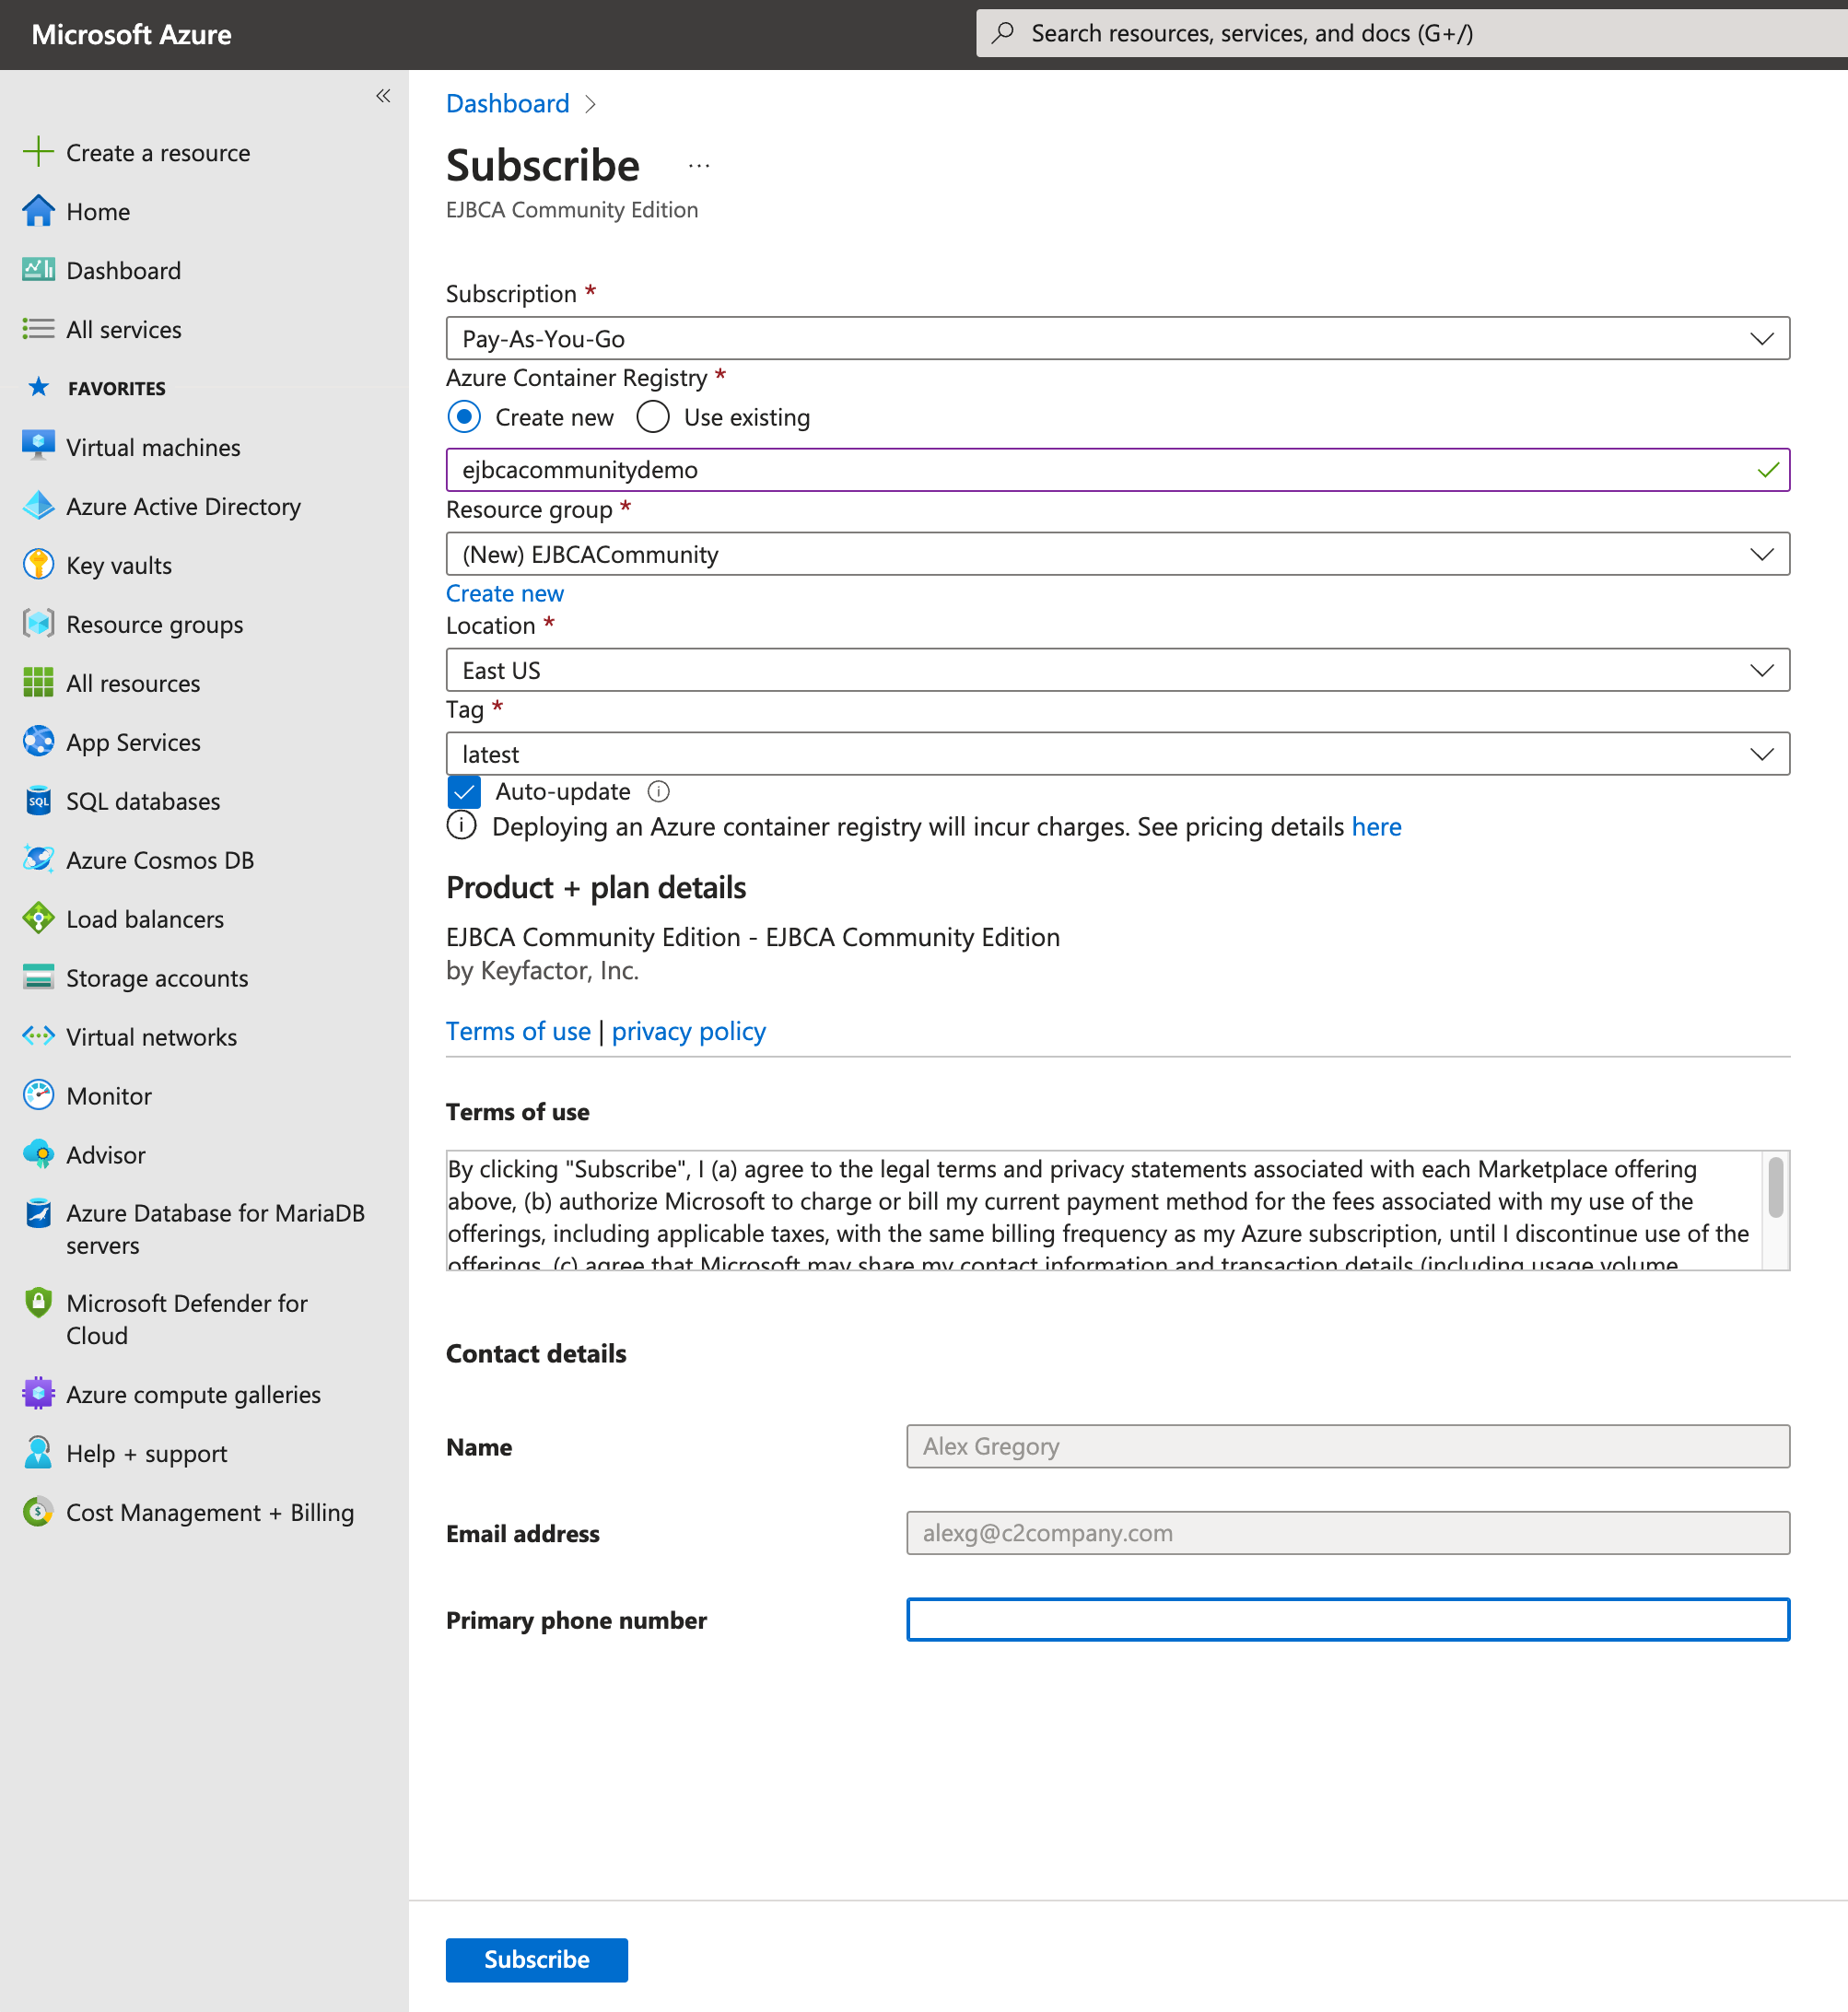Open SQL databases
Viewport: 1848px width, 2012px height.
(143, 801)
